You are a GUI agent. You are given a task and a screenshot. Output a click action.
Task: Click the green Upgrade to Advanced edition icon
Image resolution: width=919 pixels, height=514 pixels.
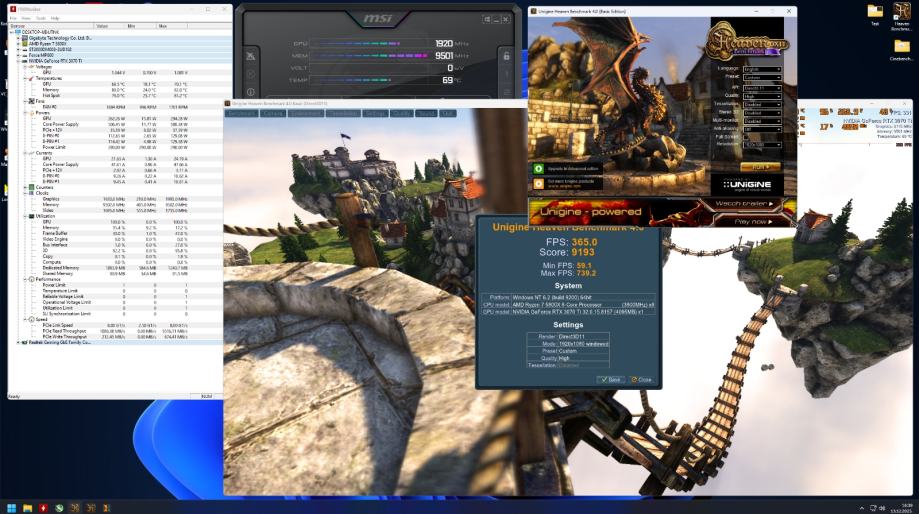(x=538, y=169)
